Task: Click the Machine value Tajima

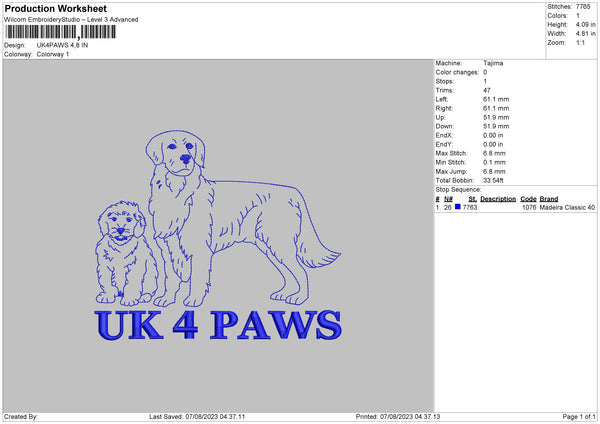Action: (x=493, y=63)
